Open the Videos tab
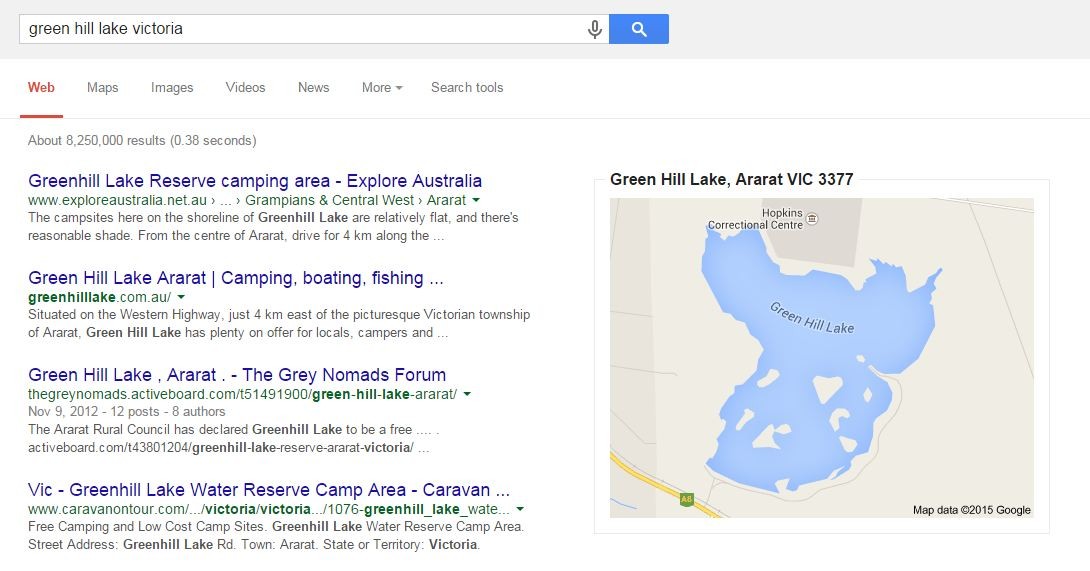This screenshot has width=1090, height=571. [x=245, y=87]
